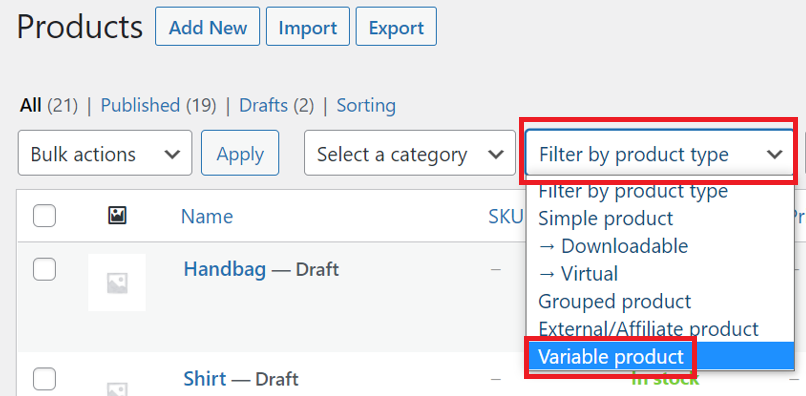Collapse the Filter by product type dropdown
Screen dimensions: 806x396
point(660,153)
